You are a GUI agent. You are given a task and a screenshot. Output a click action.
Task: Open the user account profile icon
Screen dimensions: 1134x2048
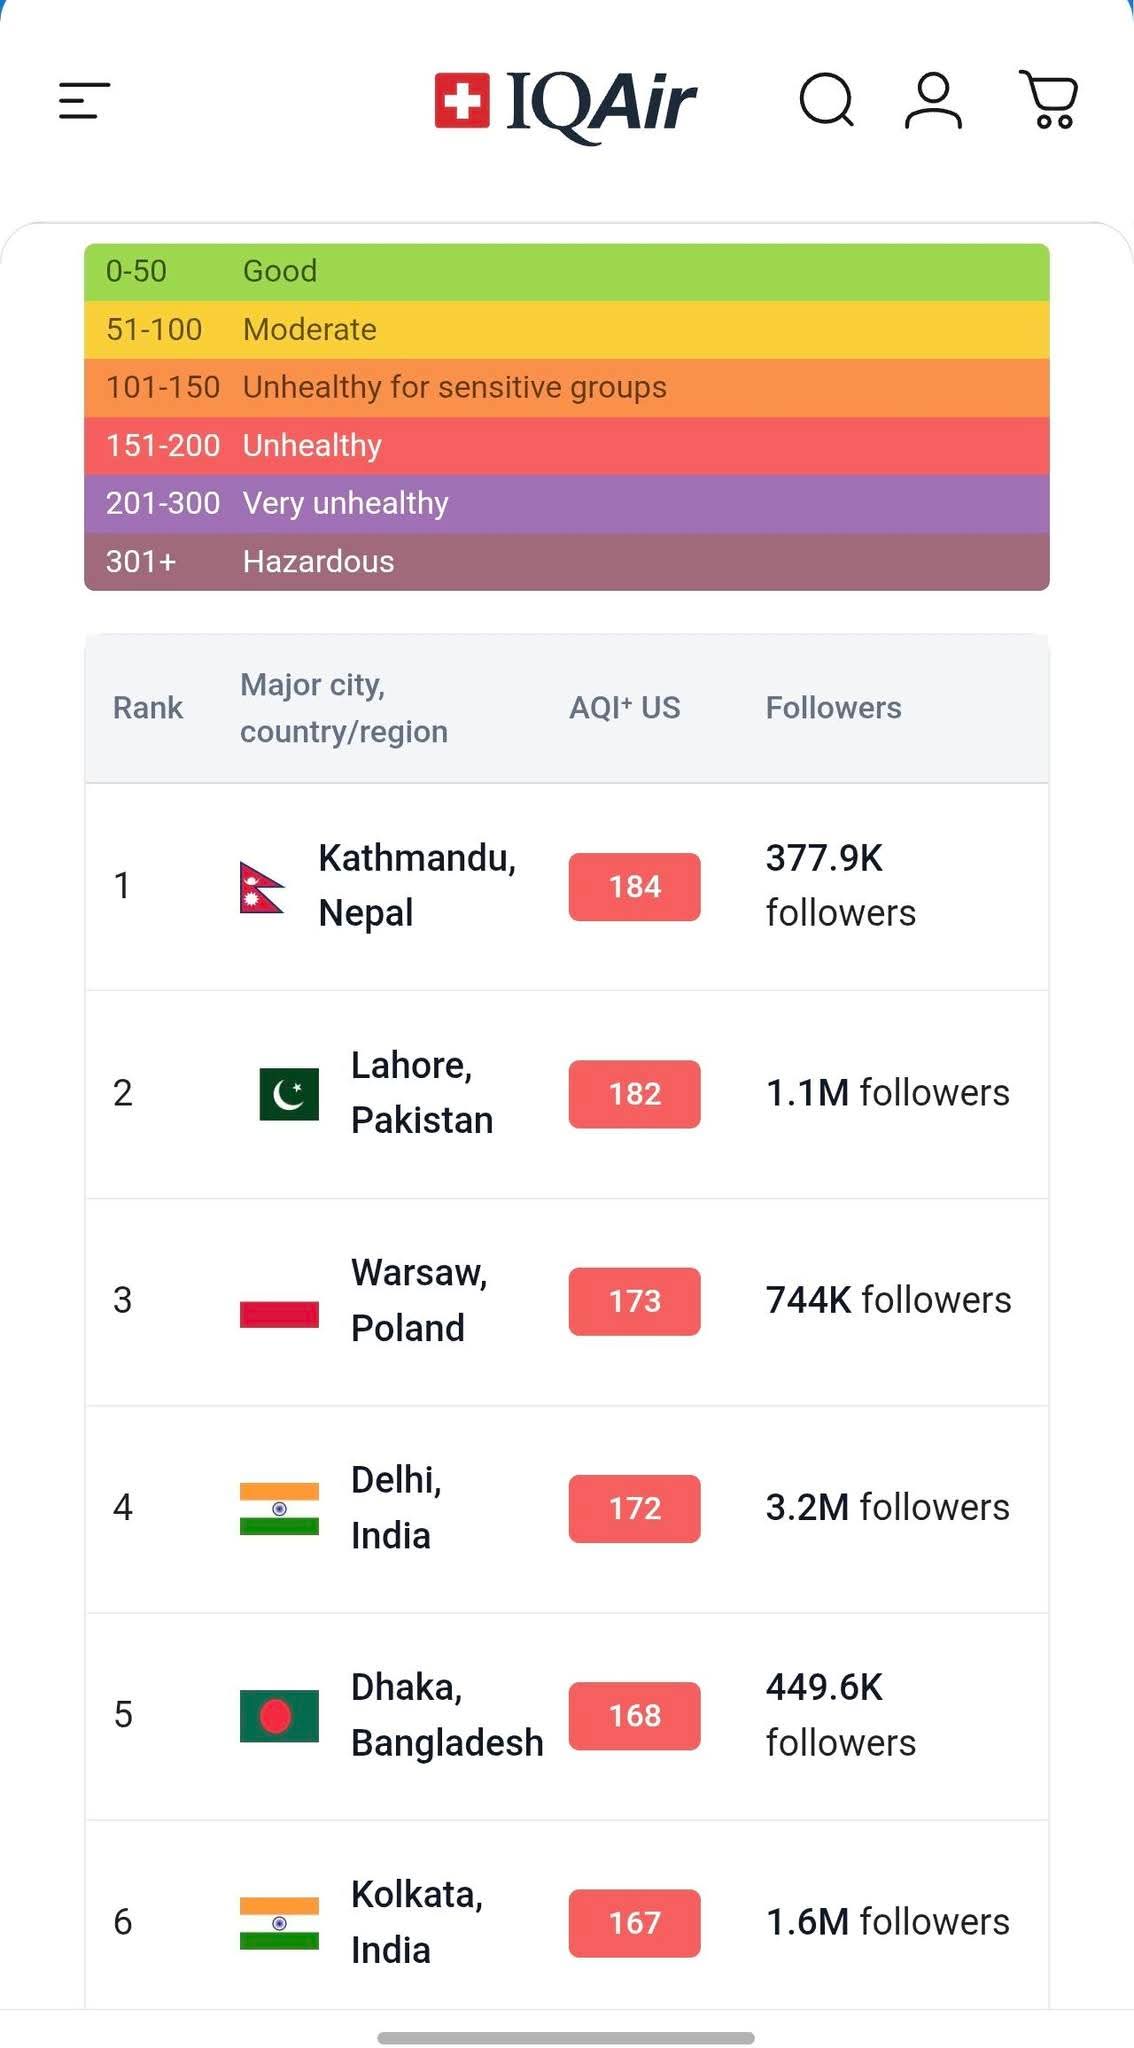pos(933,101)
